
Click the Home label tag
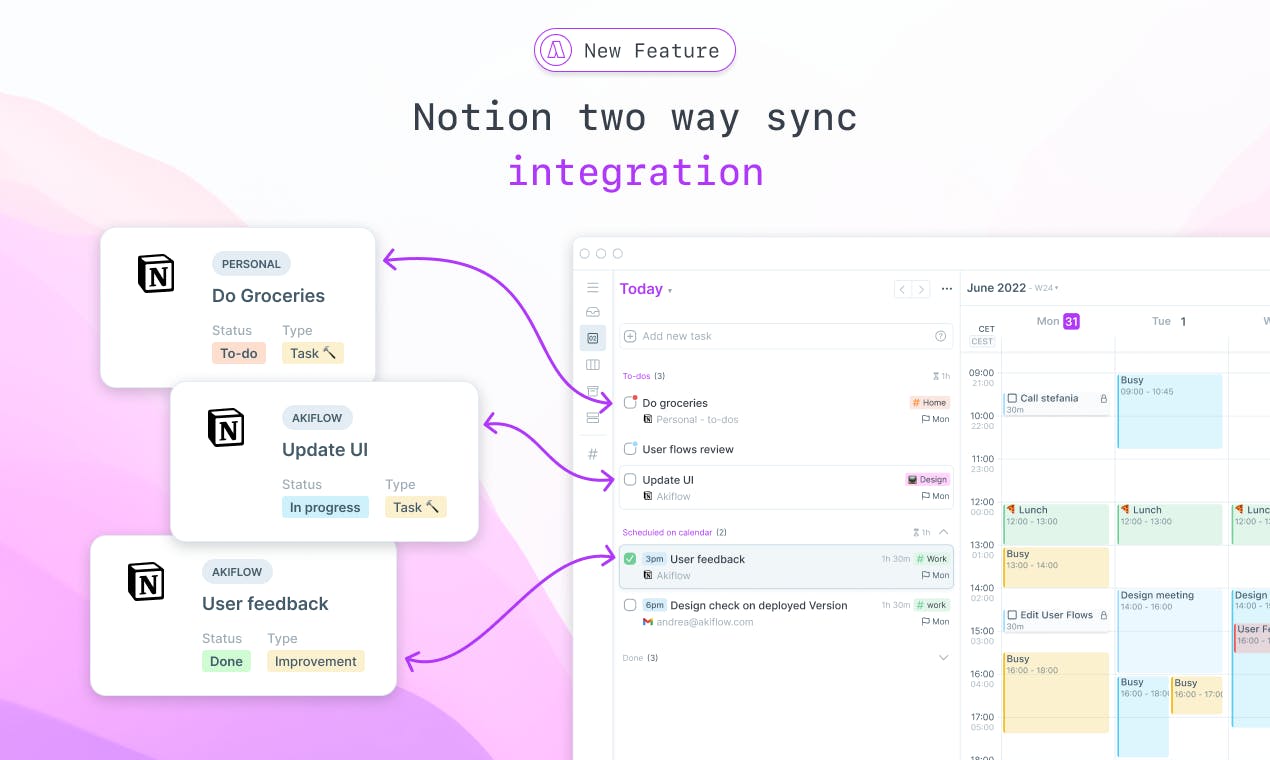930,403
